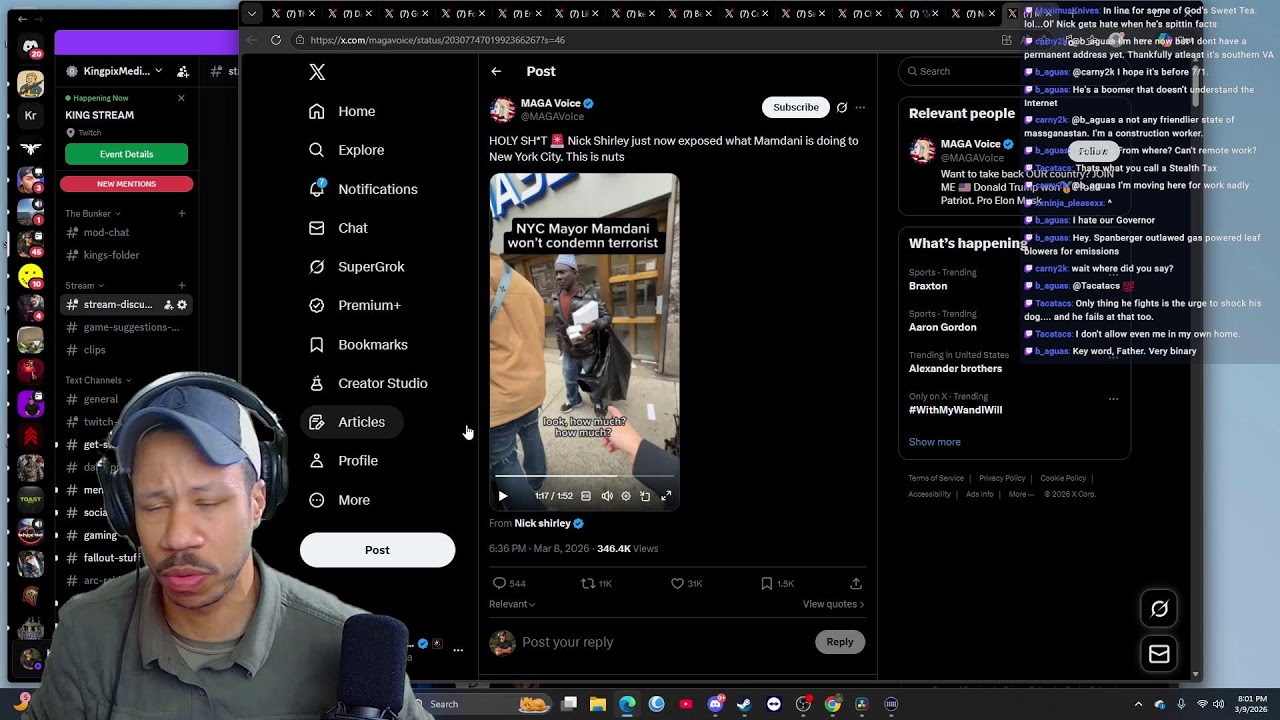Open messages floating envelope button
Screen dimensions: 1280x720
[1159, 654]
